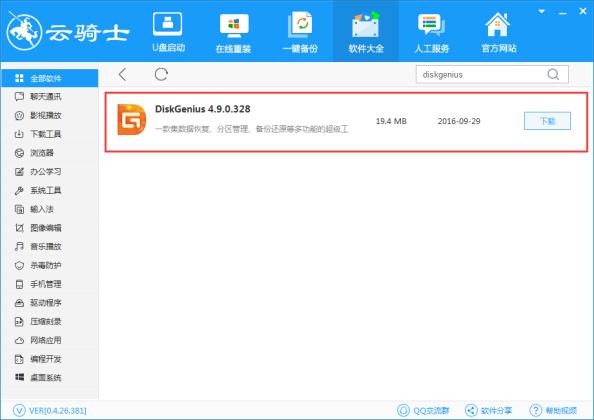Go back with the left arrow
This screenshot has height=420, width=594.
[x=122, y=74]
